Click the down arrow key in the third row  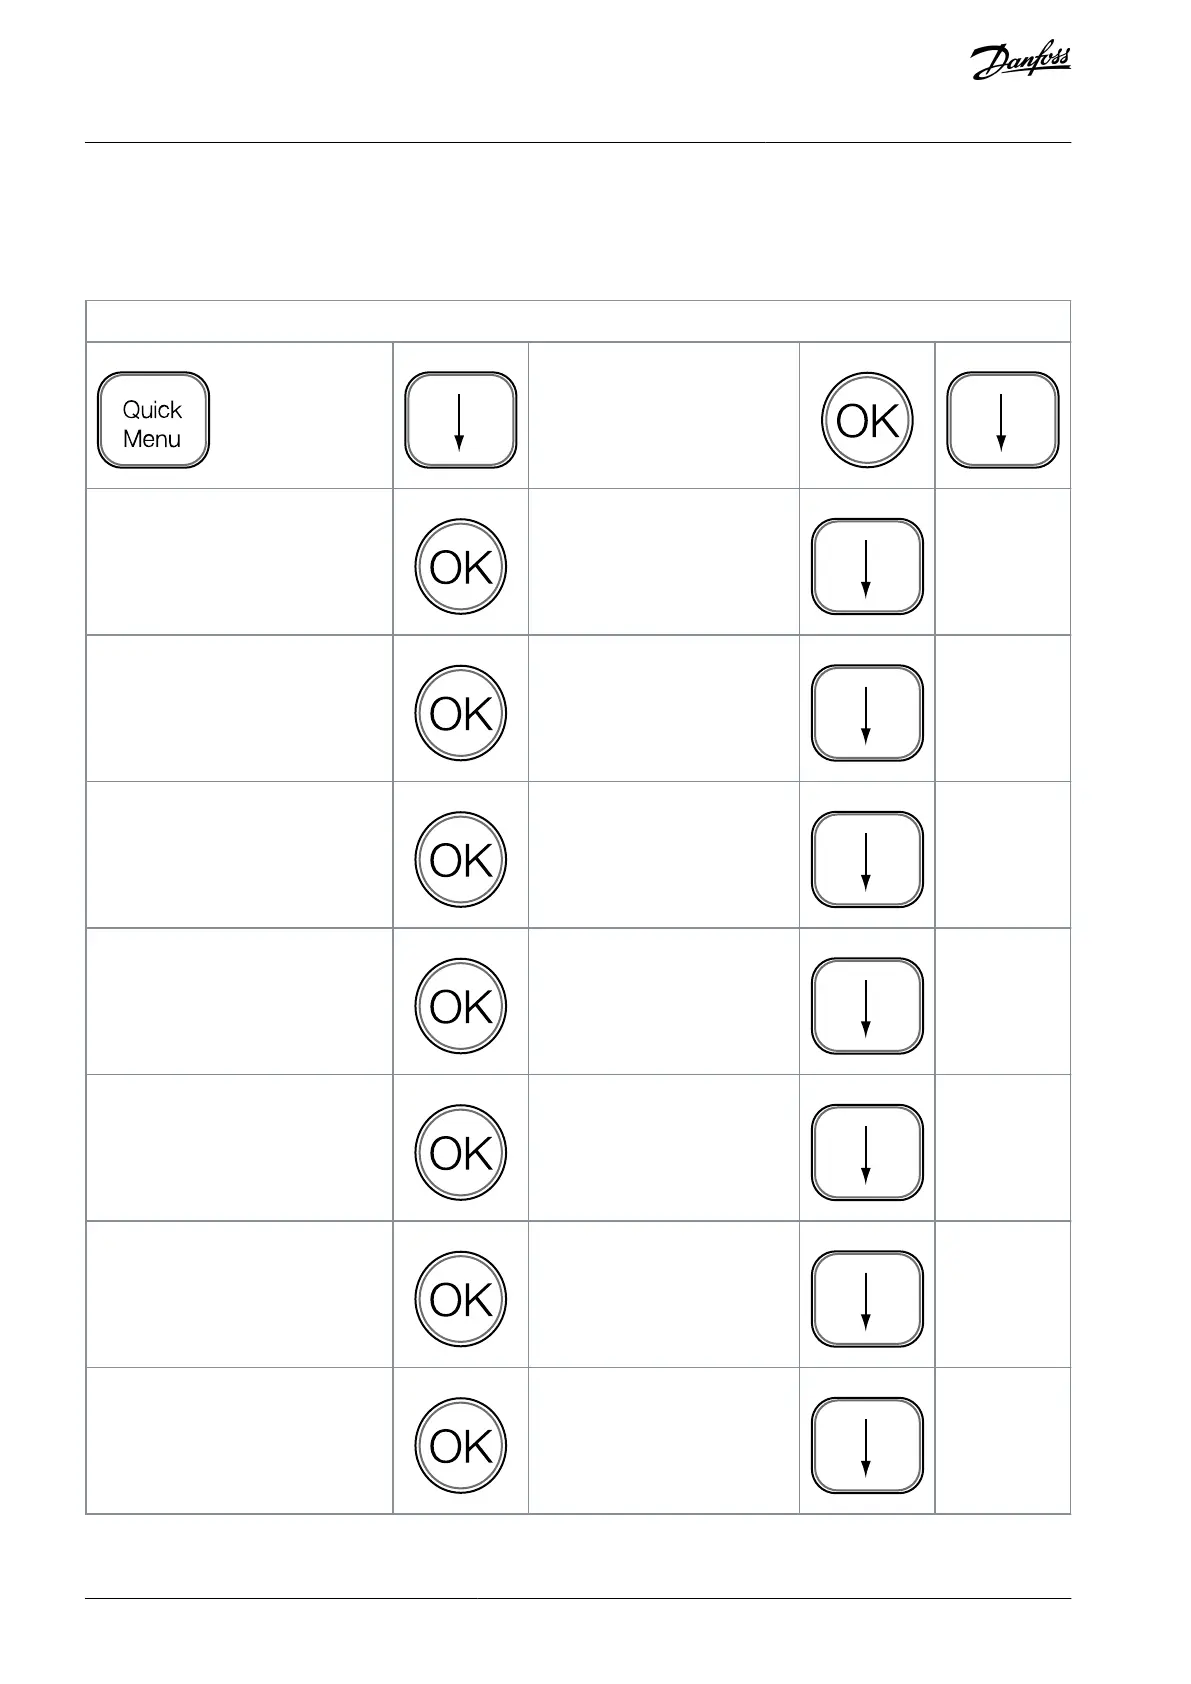pos(867,714)
